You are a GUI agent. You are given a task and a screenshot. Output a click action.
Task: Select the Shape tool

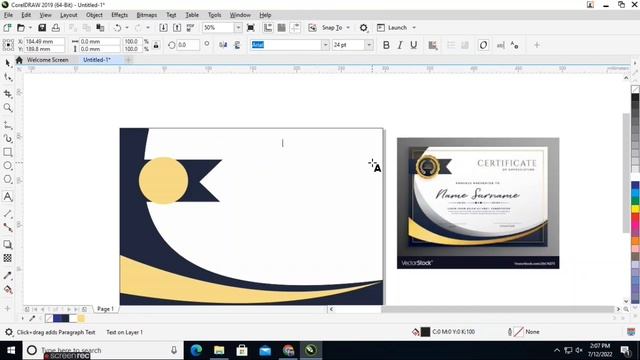pyautogui.click(x=8, y=77)
